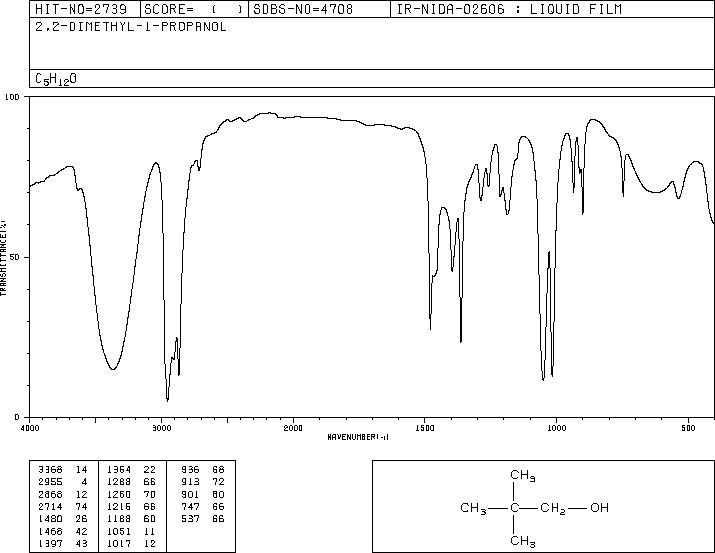Click the bottom CH3 group in structure
The width and height of the screenshot is (715, 553).
tap(523, 541)
